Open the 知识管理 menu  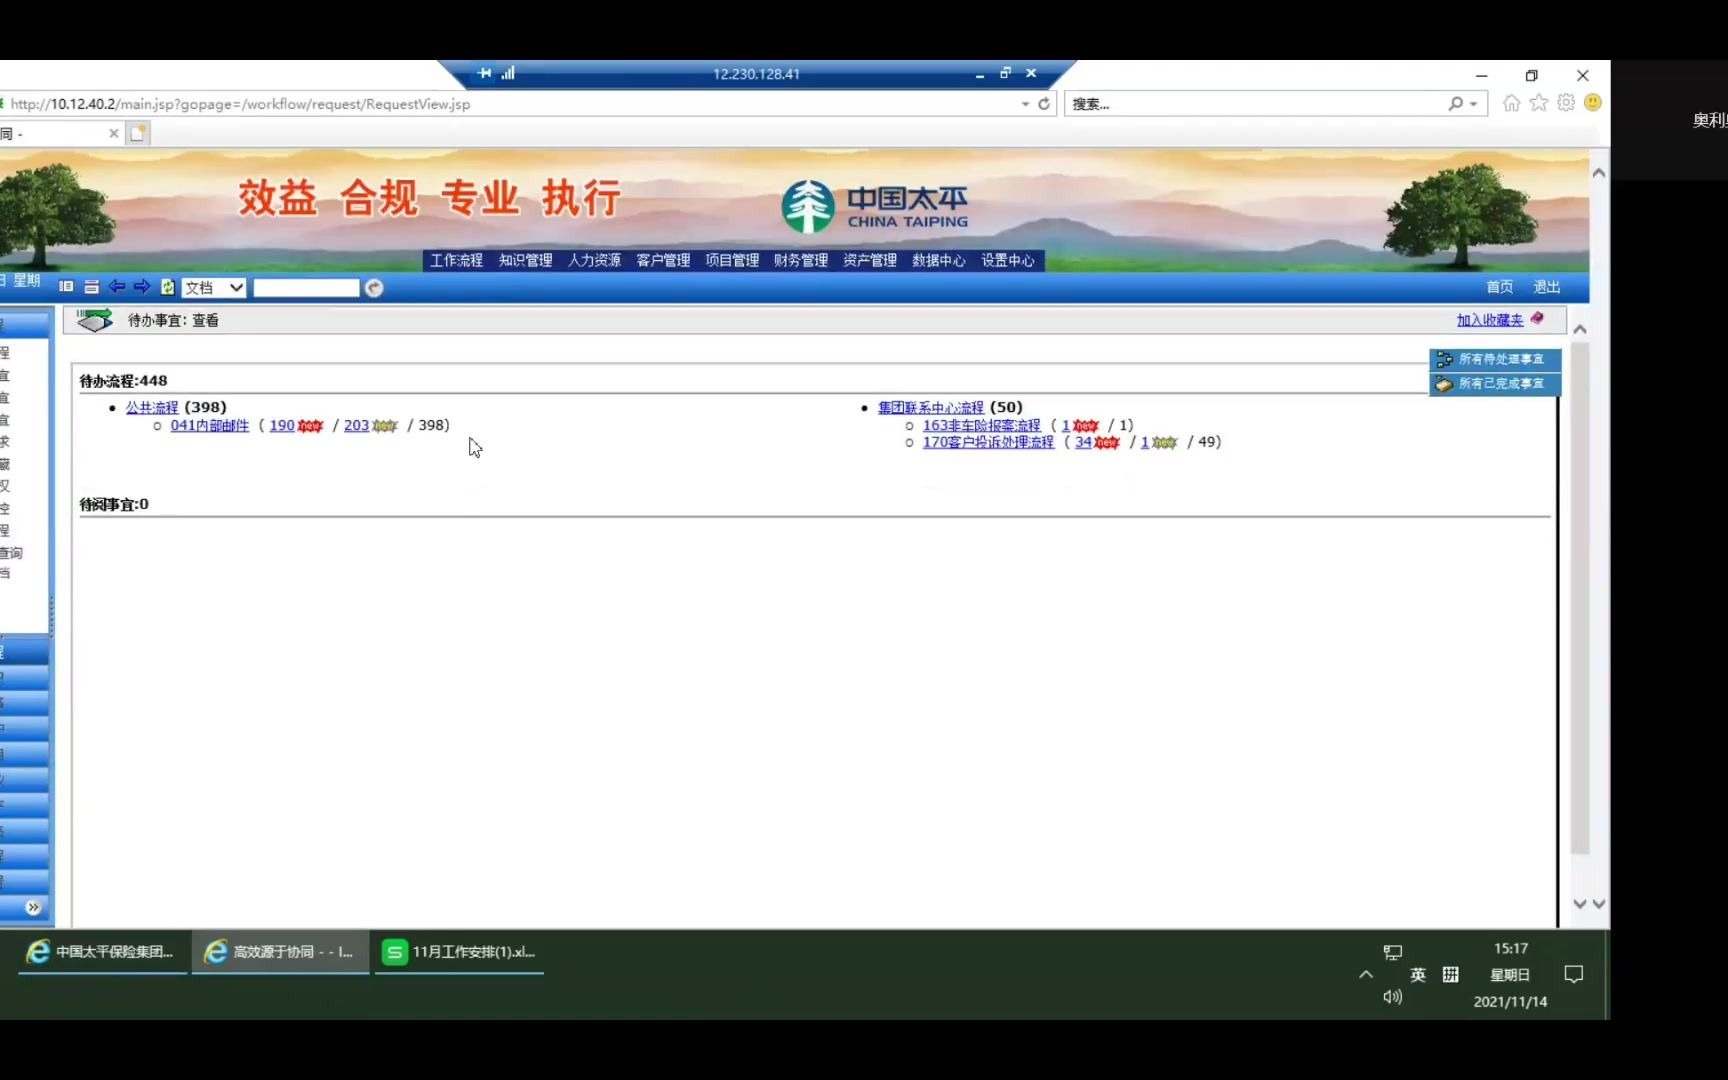tap(525, 260)
